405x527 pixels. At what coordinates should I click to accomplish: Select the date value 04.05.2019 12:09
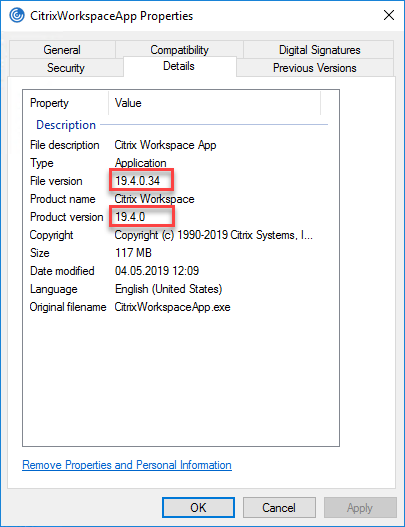[x=157, y=271]
